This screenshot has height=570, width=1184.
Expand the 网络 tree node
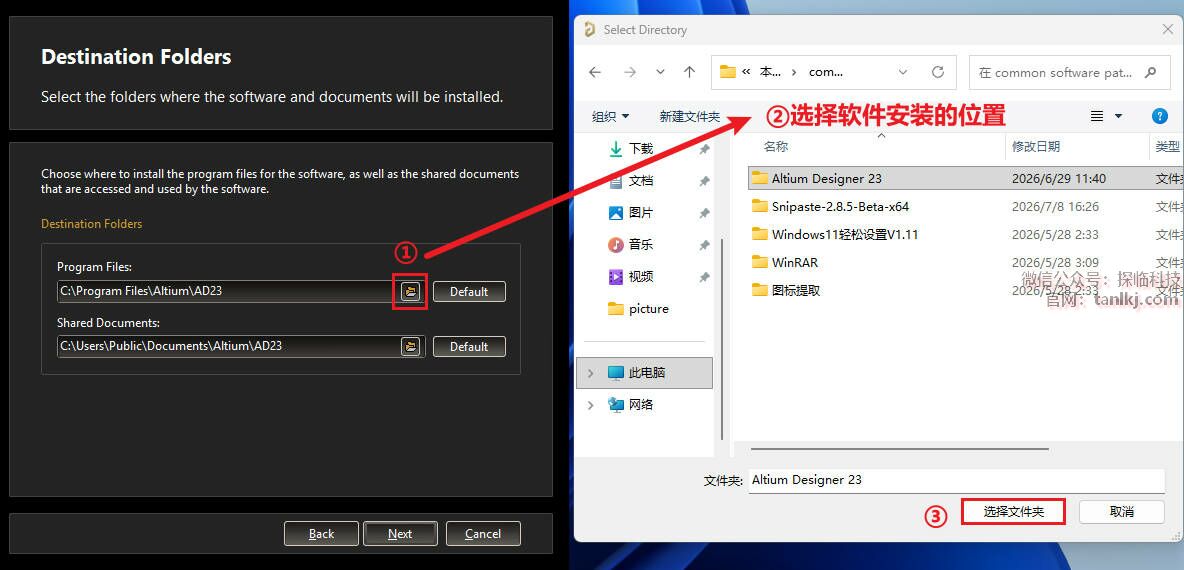click(x=590, y=405)
